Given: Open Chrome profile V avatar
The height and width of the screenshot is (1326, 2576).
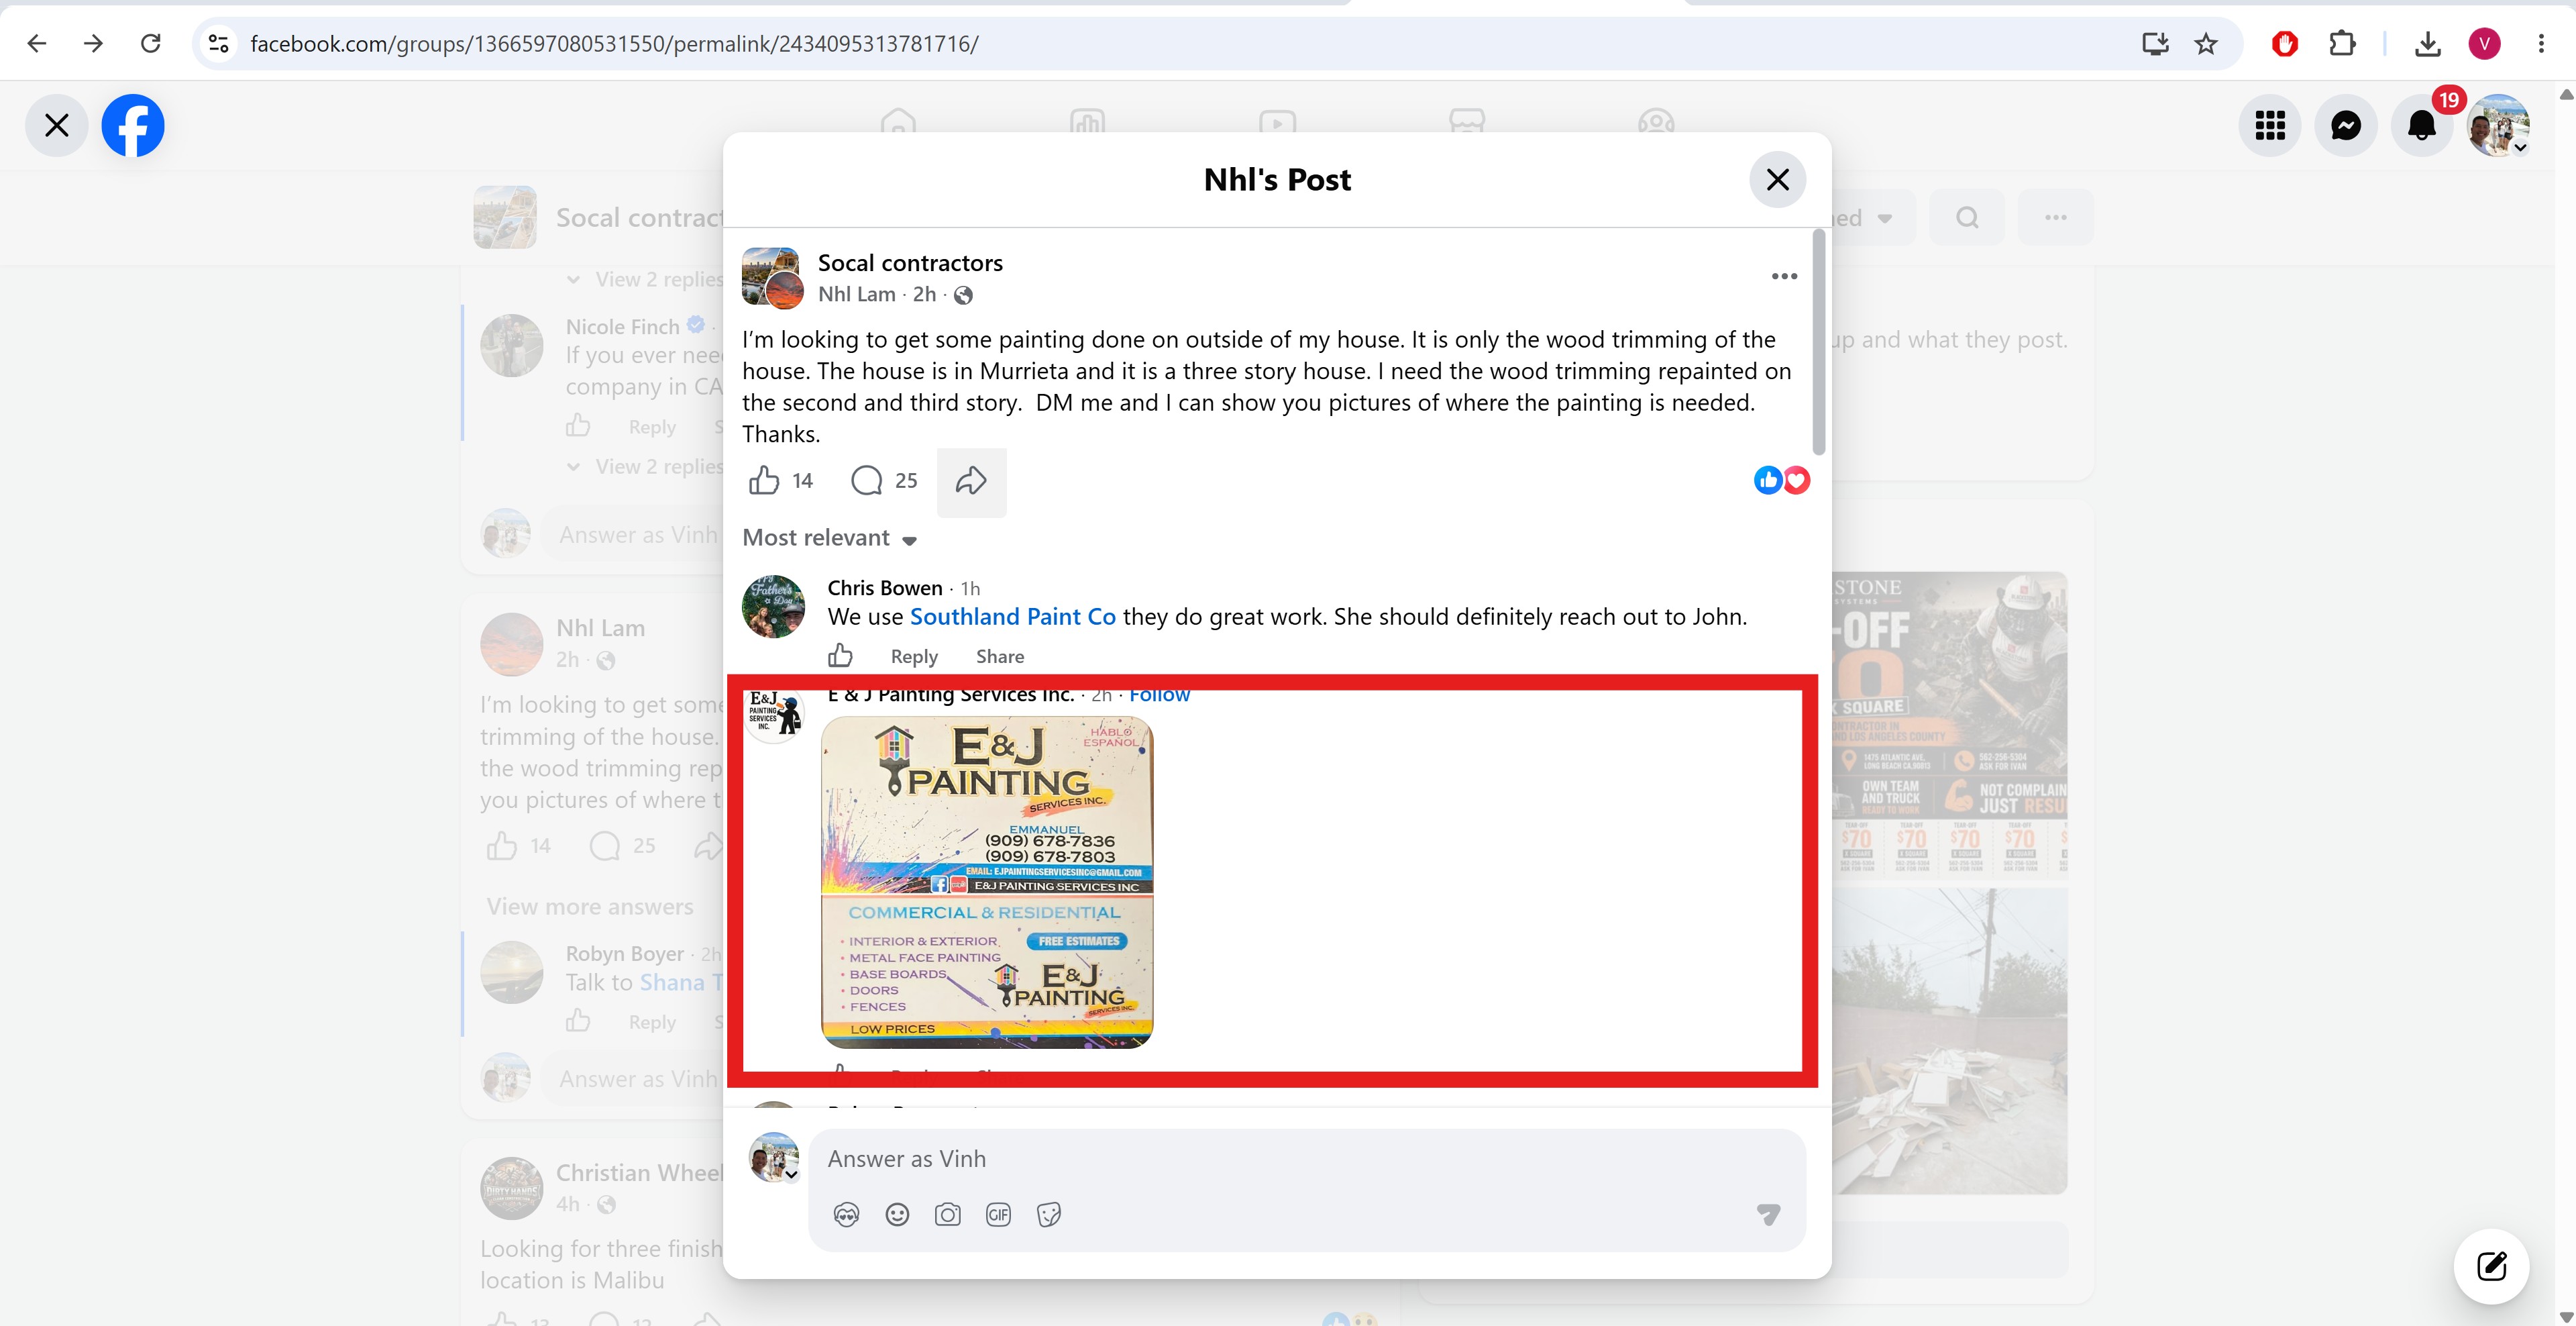Looking at the screenshot, I should (2484, 44).
